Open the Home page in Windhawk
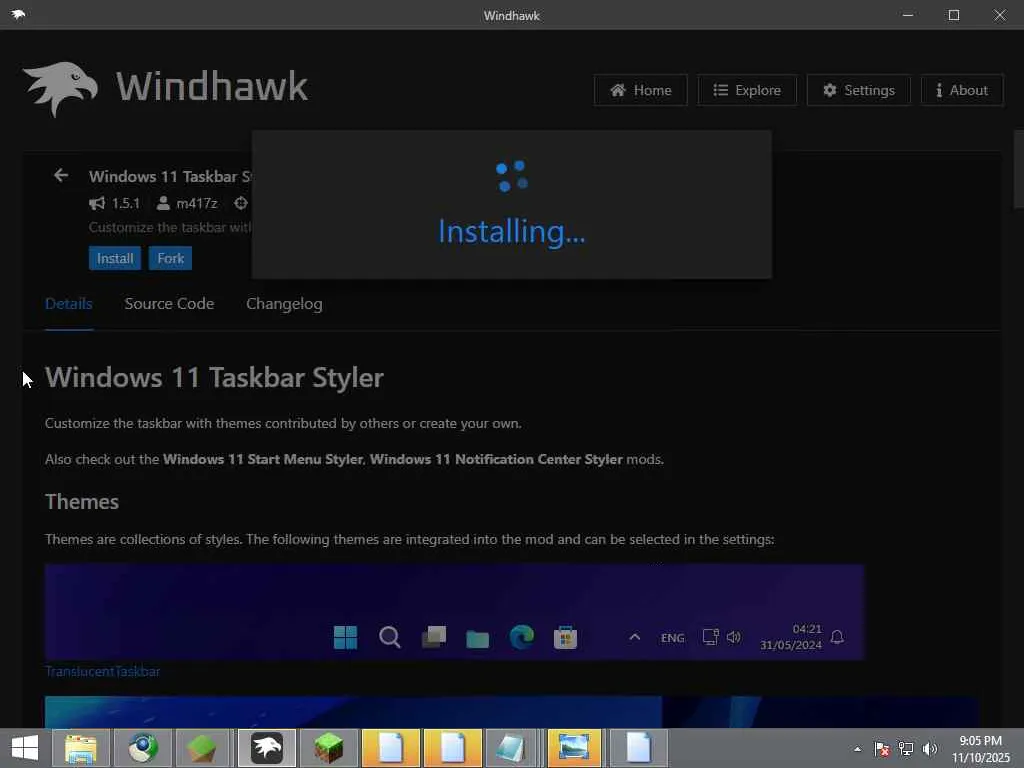The height and width of the screenshot is (768, 1024). 641,90
